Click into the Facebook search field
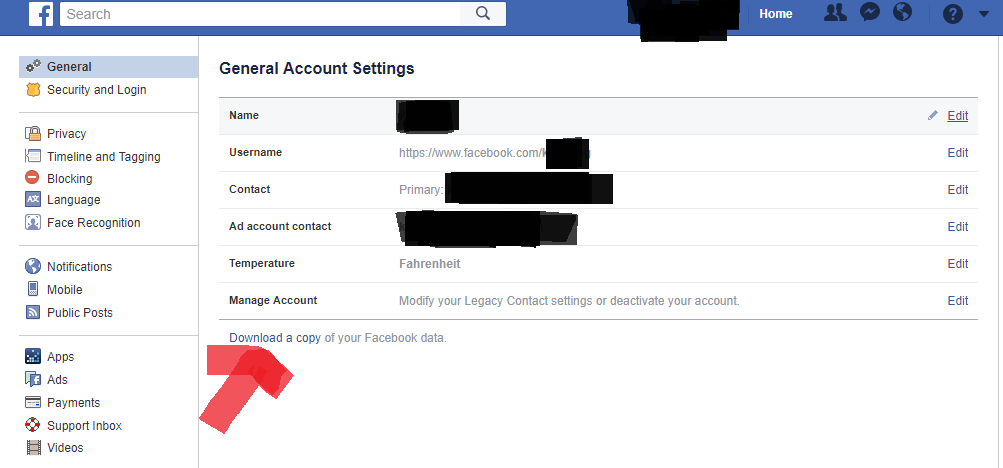1003x468 pixels. [260, 14]
